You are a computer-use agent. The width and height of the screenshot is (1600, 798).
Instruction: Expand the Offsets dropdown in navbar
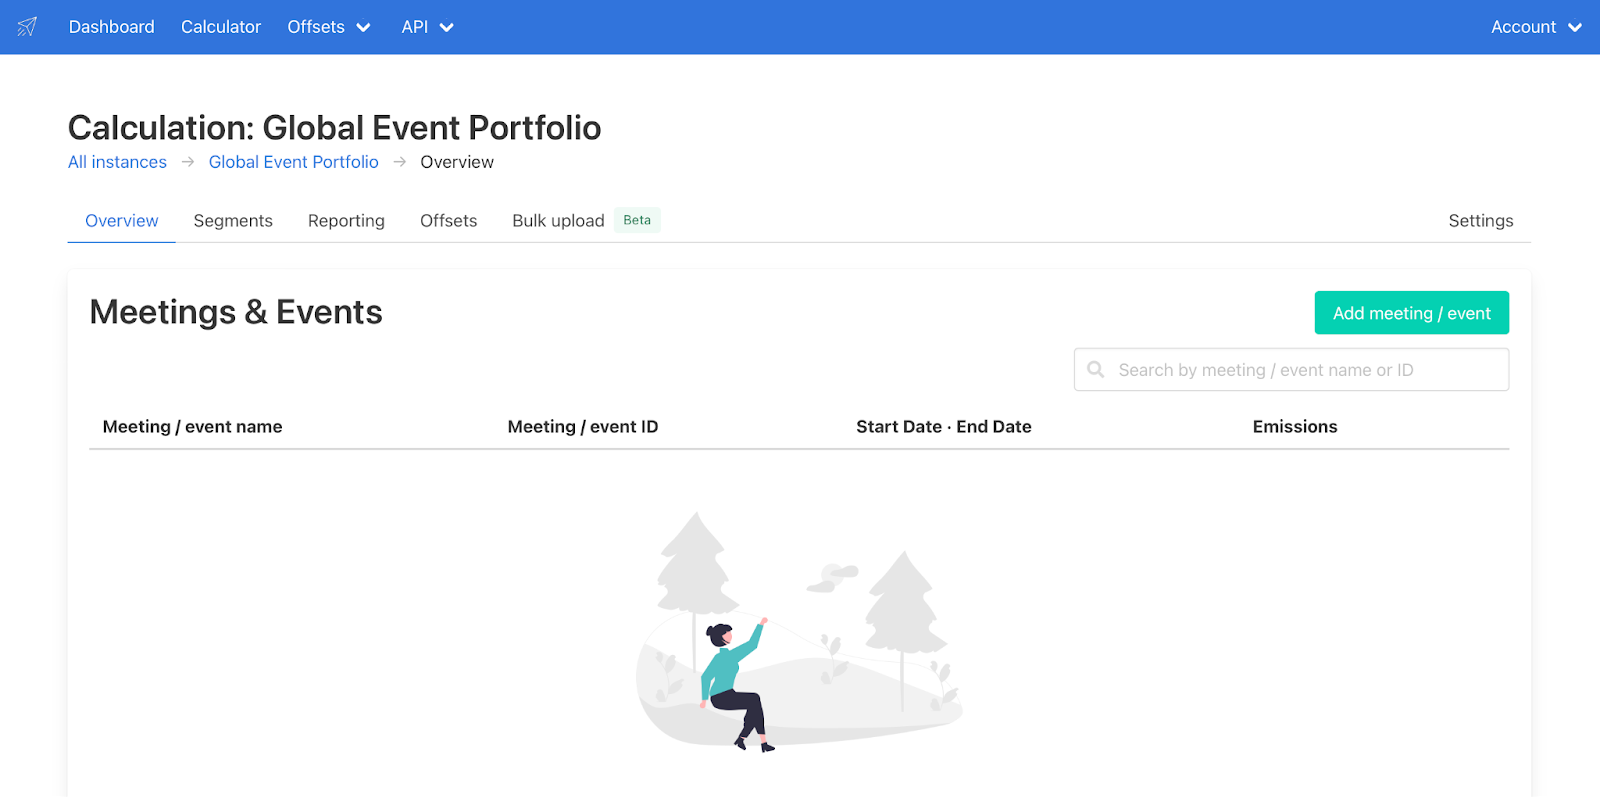(328, 27)
